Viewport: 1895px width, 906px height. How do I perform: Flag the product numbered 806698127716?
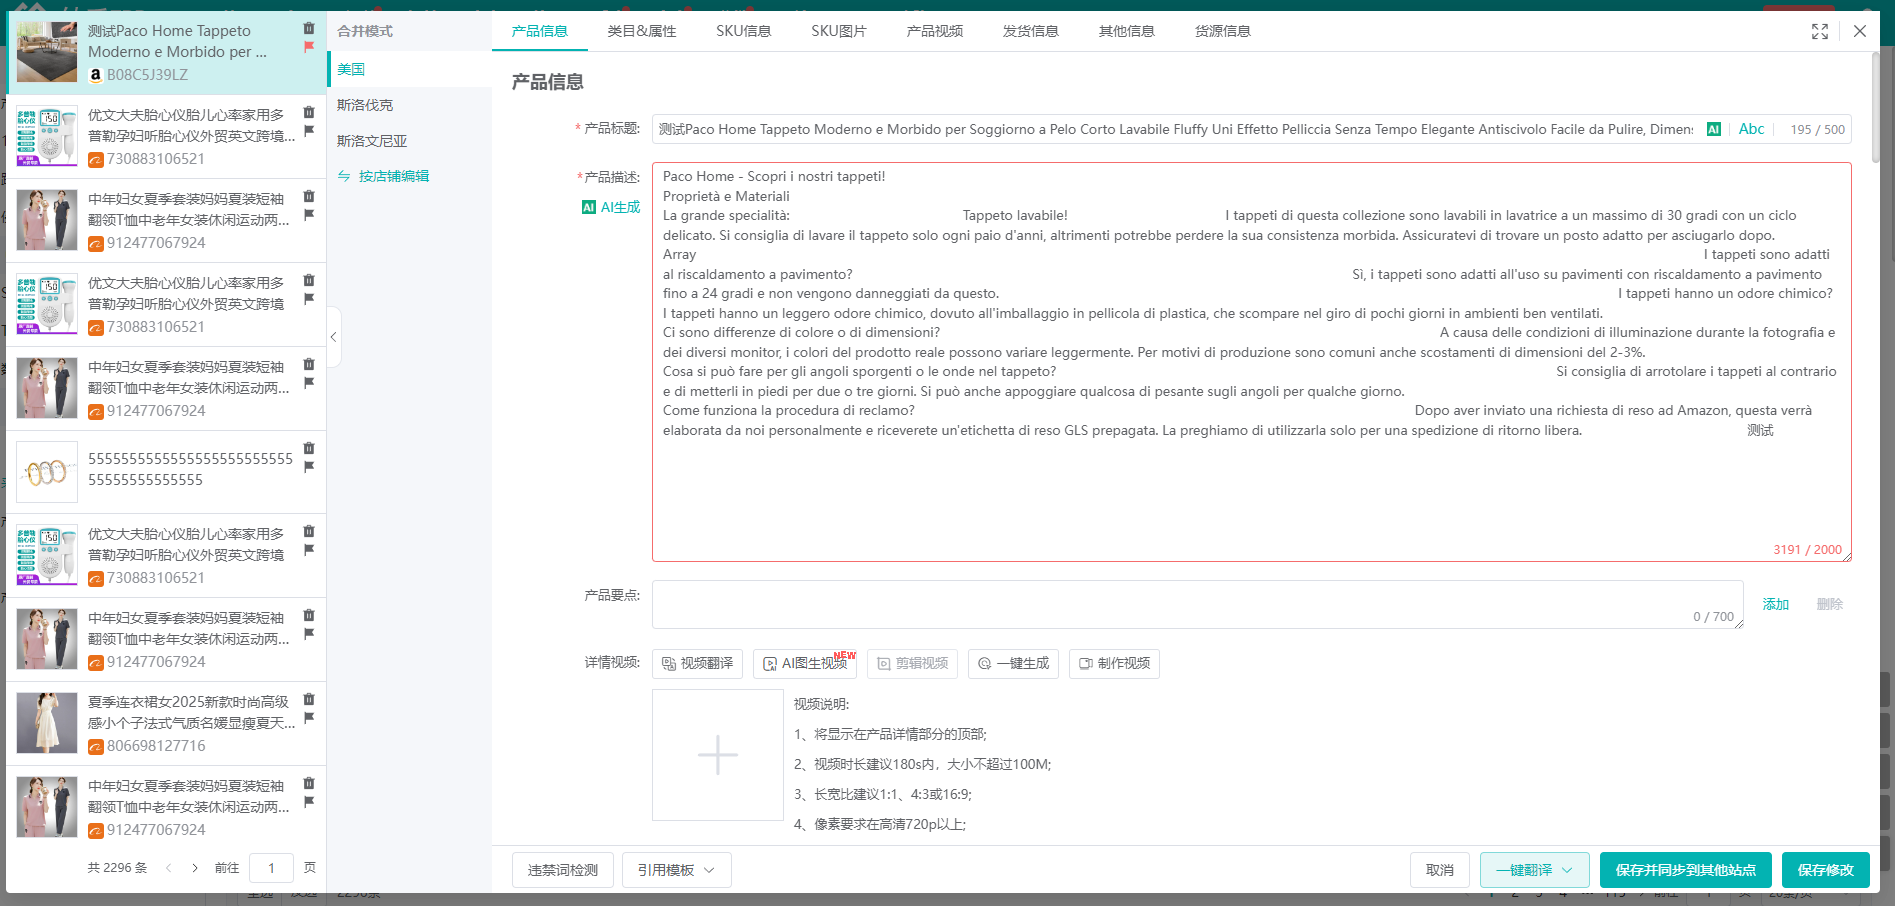pyautogui.click(x=309, y=717)
